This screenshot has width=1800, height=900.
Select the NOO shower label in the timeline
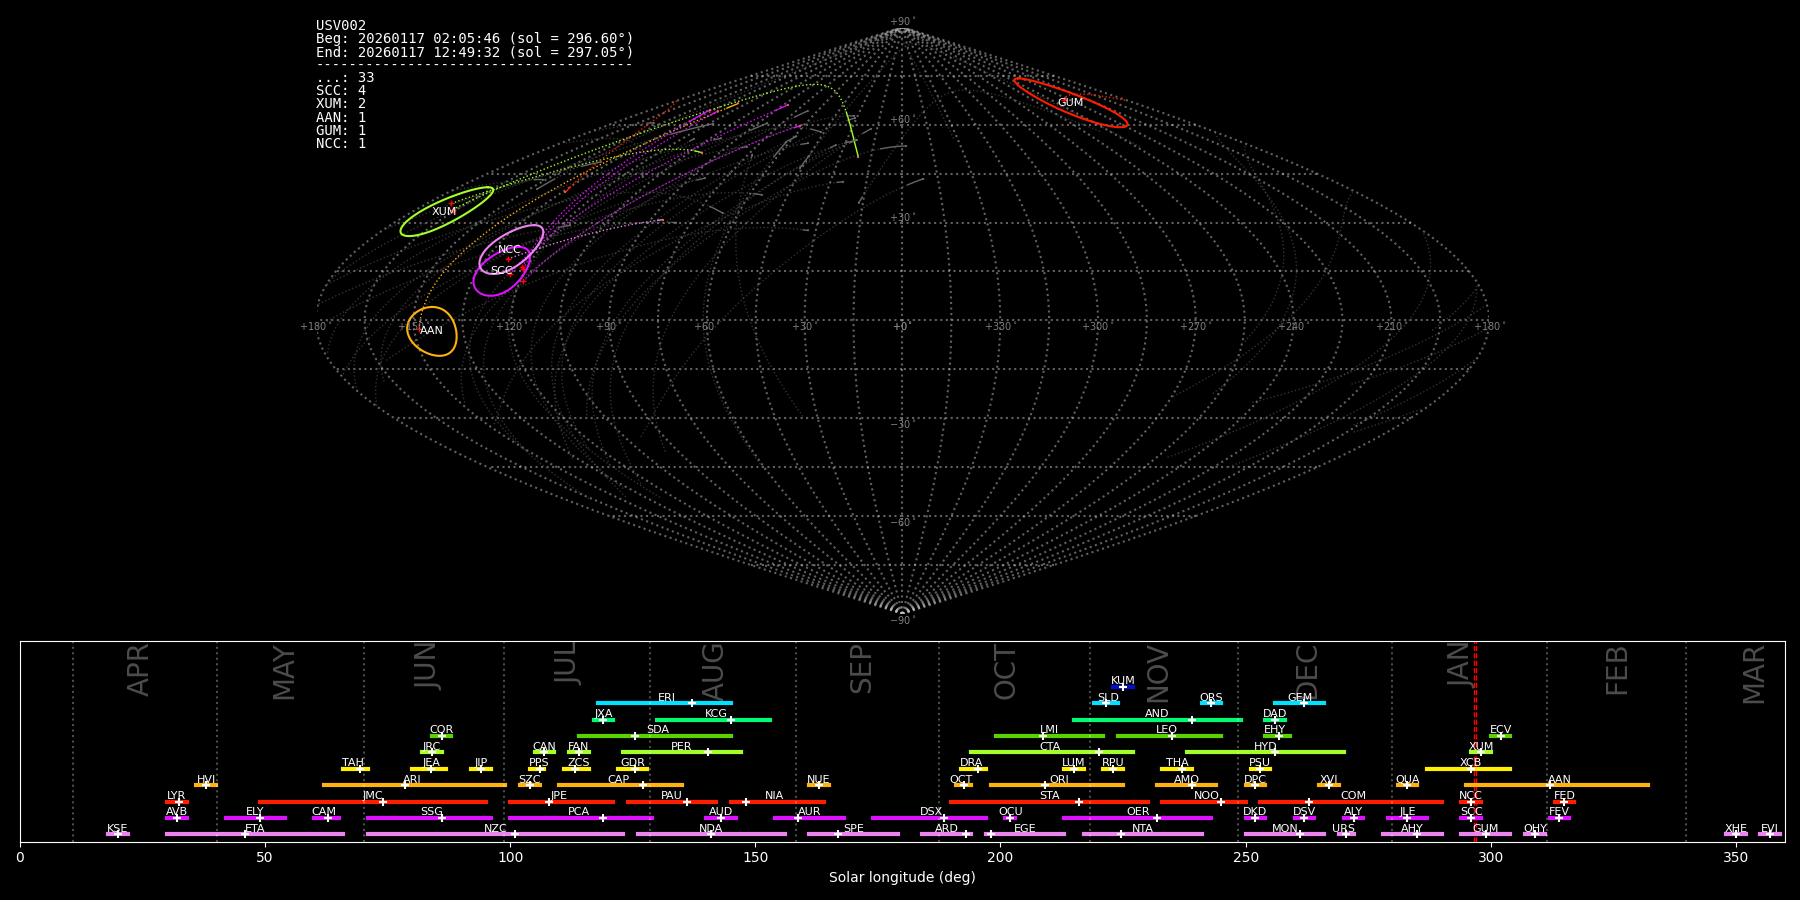pyautogui.click(x=1206, y=796)
